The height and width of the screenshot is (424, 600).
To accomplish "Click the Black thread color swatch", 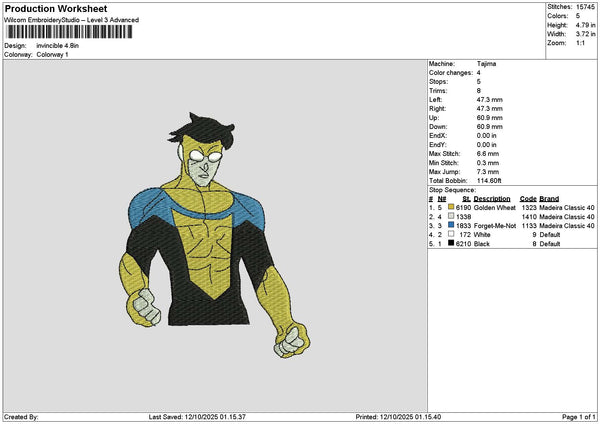I will point(451,243).
